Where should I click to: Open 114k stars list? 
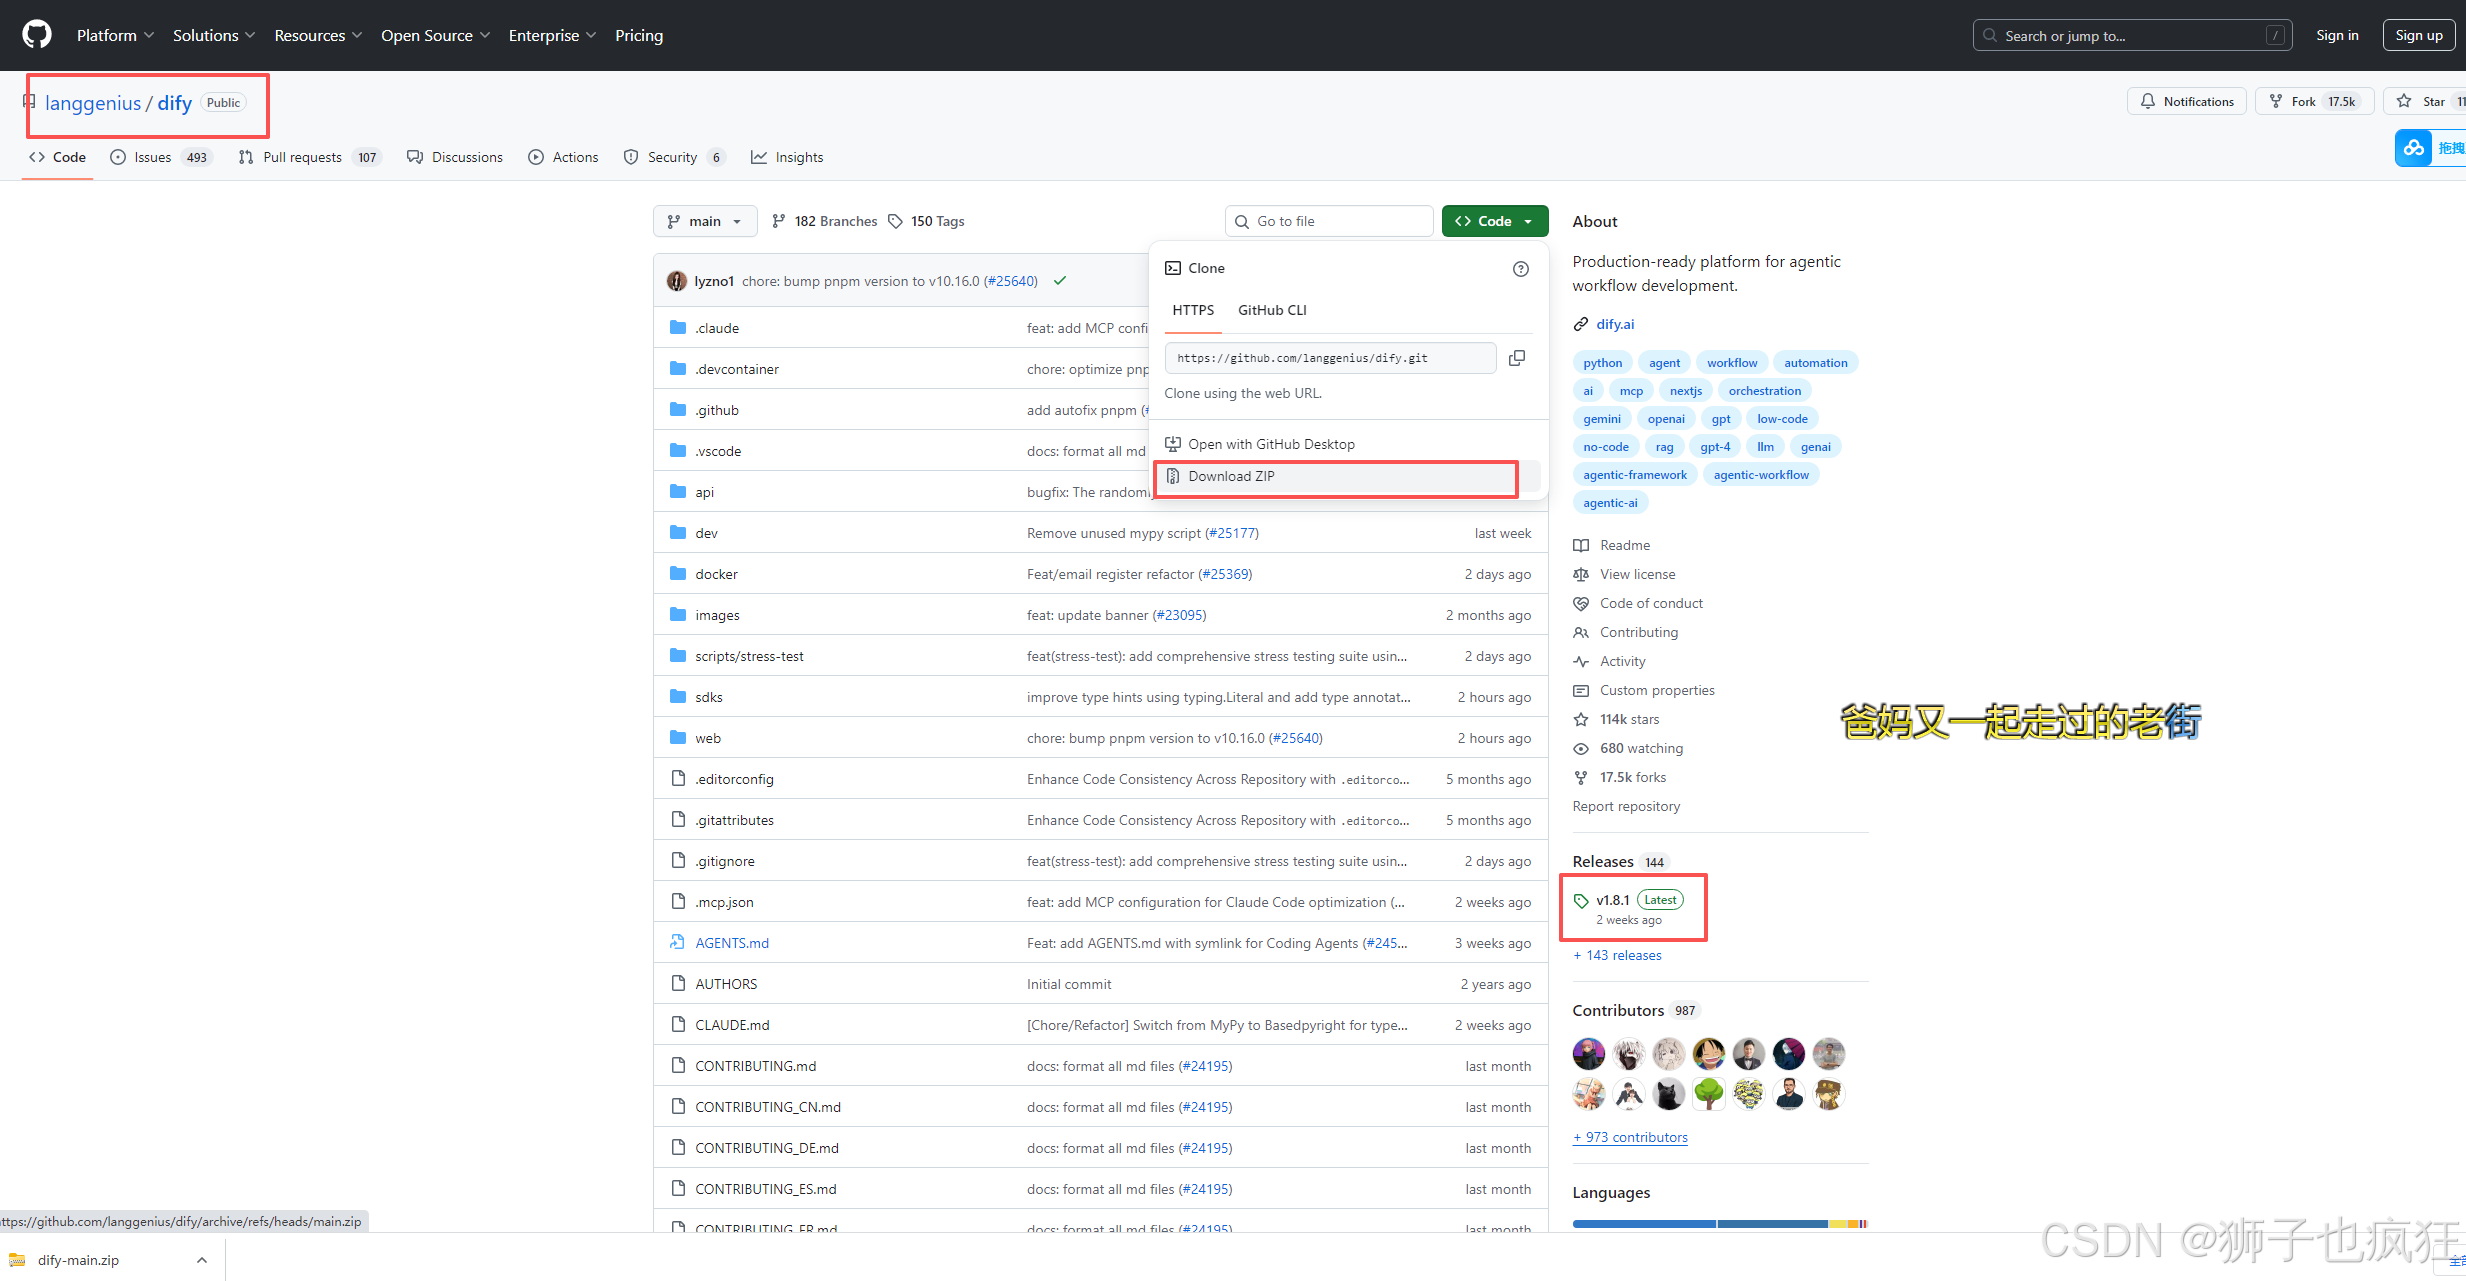1629,719
